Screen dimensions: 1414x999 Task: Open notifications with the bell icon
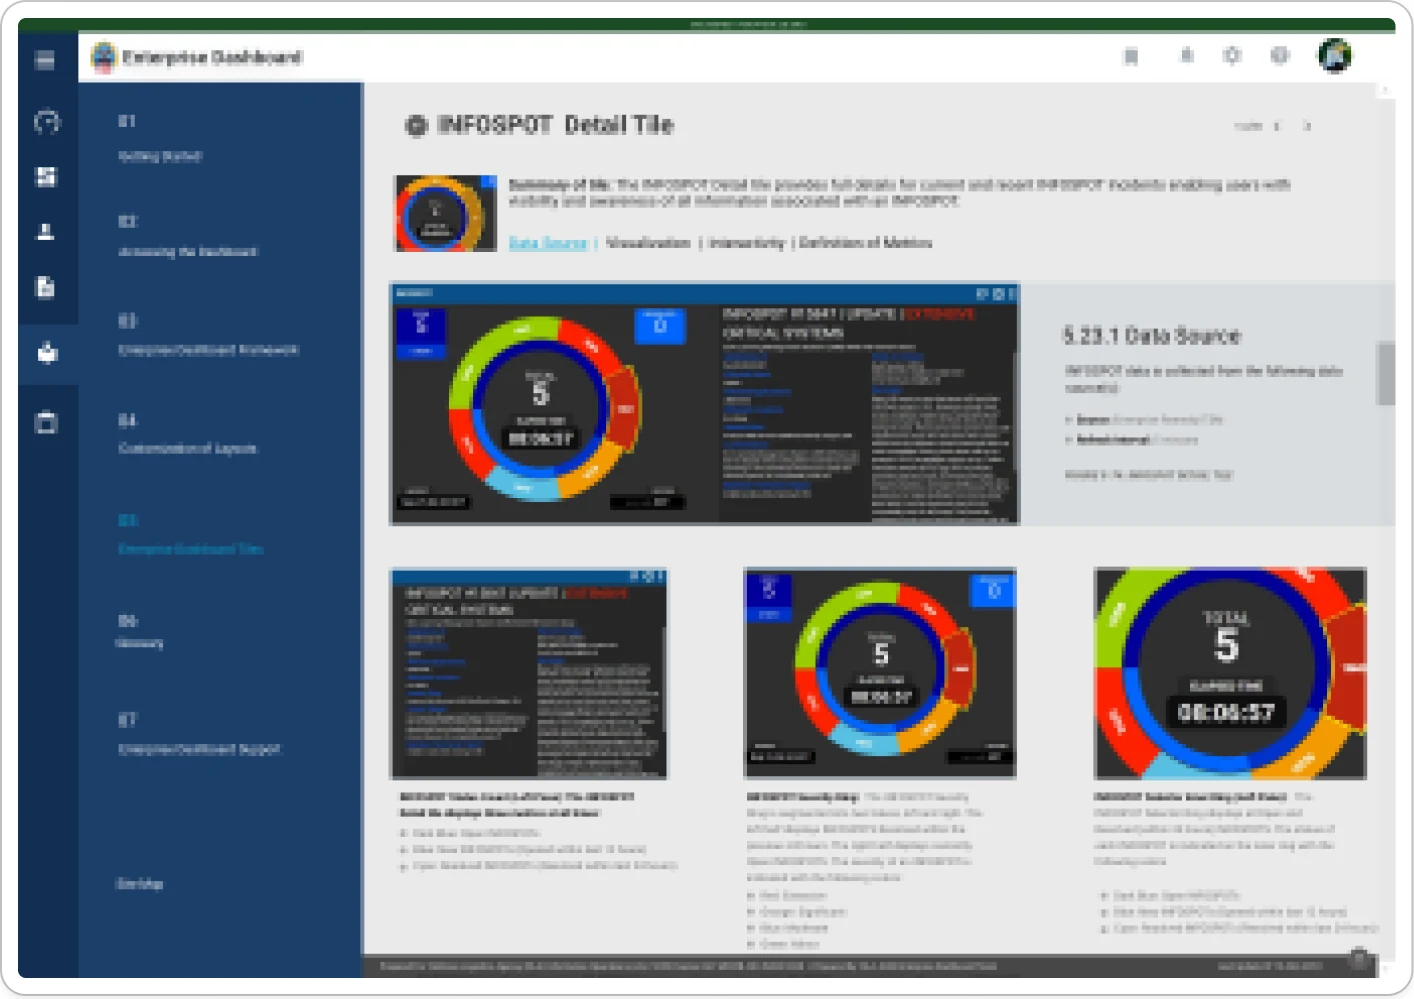(1186, 55)
